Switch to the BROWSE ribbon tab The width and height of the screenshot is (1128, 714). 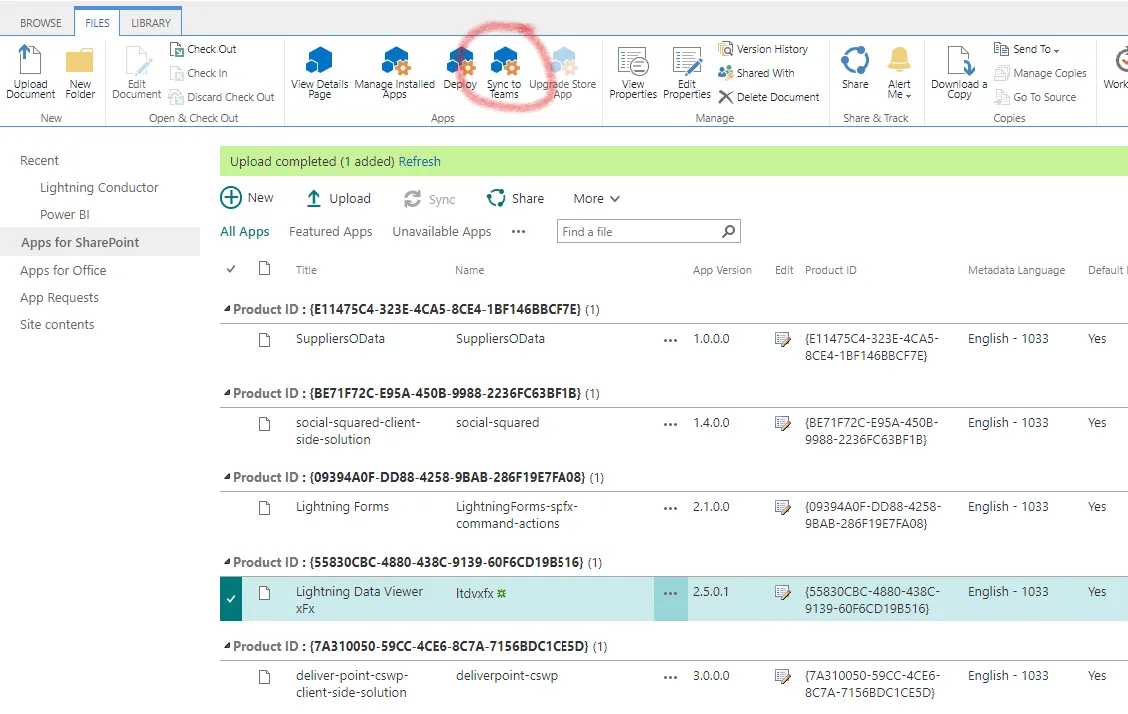pos(41,23)
